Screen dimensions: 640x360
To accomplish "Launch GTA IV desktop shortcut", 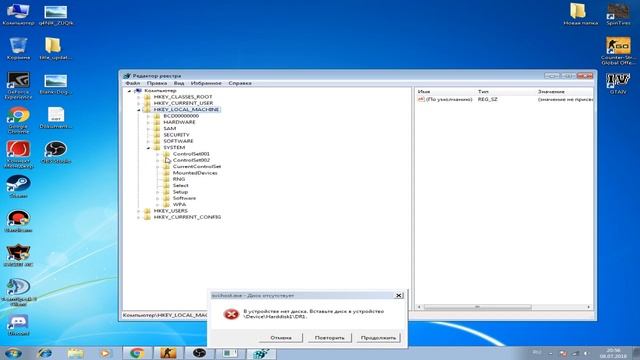I will pos(618,83).
